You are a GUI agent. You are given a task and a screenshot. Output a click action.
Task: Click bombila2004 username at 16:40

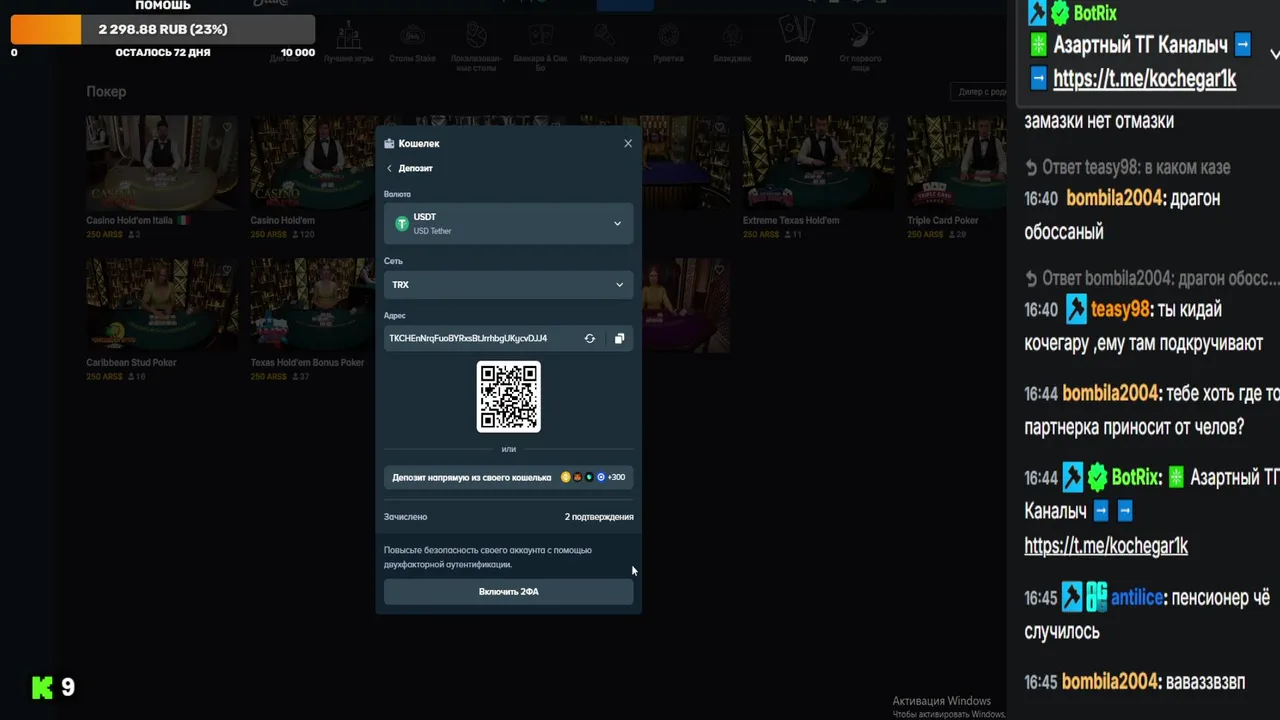[x=1114, y=198]
